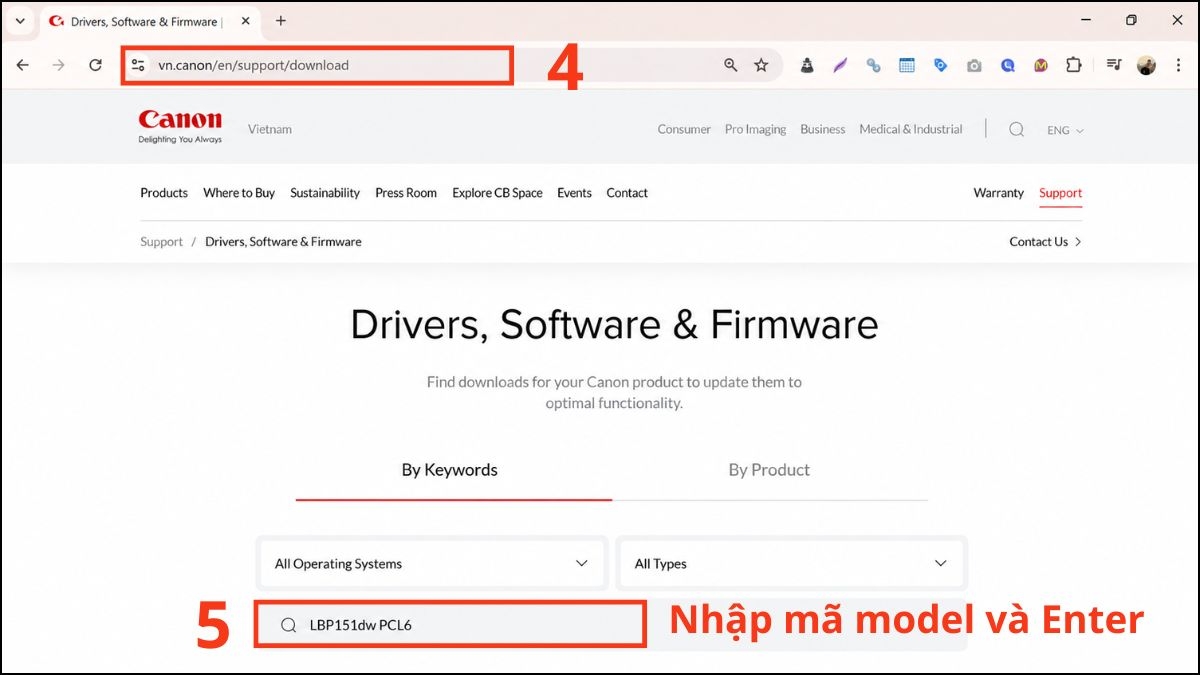Open the Business section
The width and height of the screenshot is (1200, 675).
(x=823, y=129)
